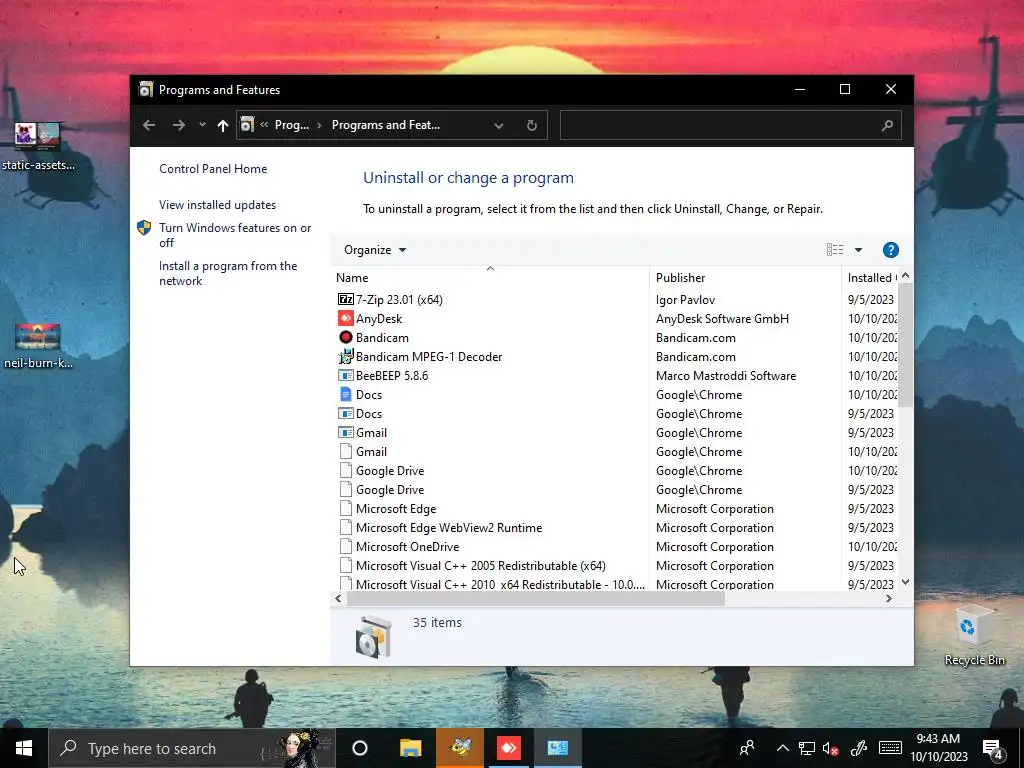
Task: Sort by the Installed On column header
Action: point(871,277)
